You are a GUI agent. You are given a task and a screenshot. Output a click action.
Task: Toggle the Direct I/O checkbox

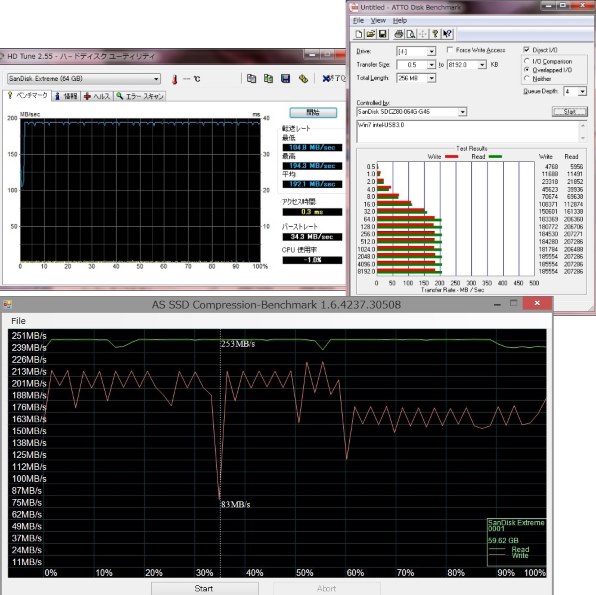pos(526,50)
